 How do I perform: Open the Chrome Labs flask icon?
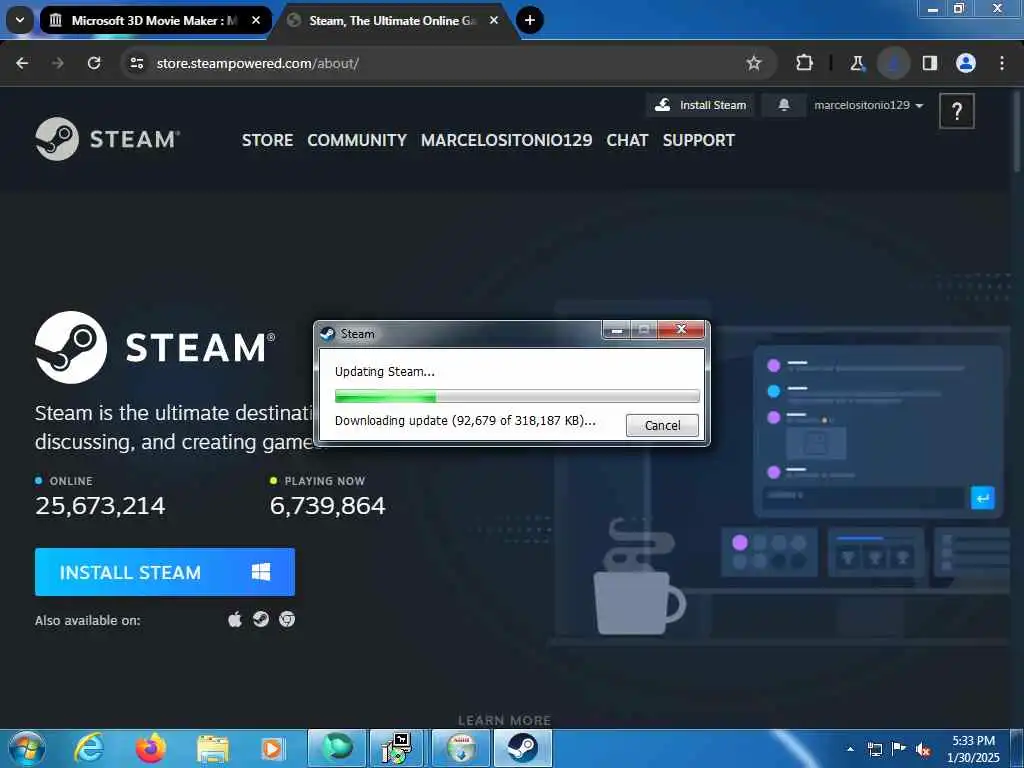pyautogui.click(x=857, y=63)
